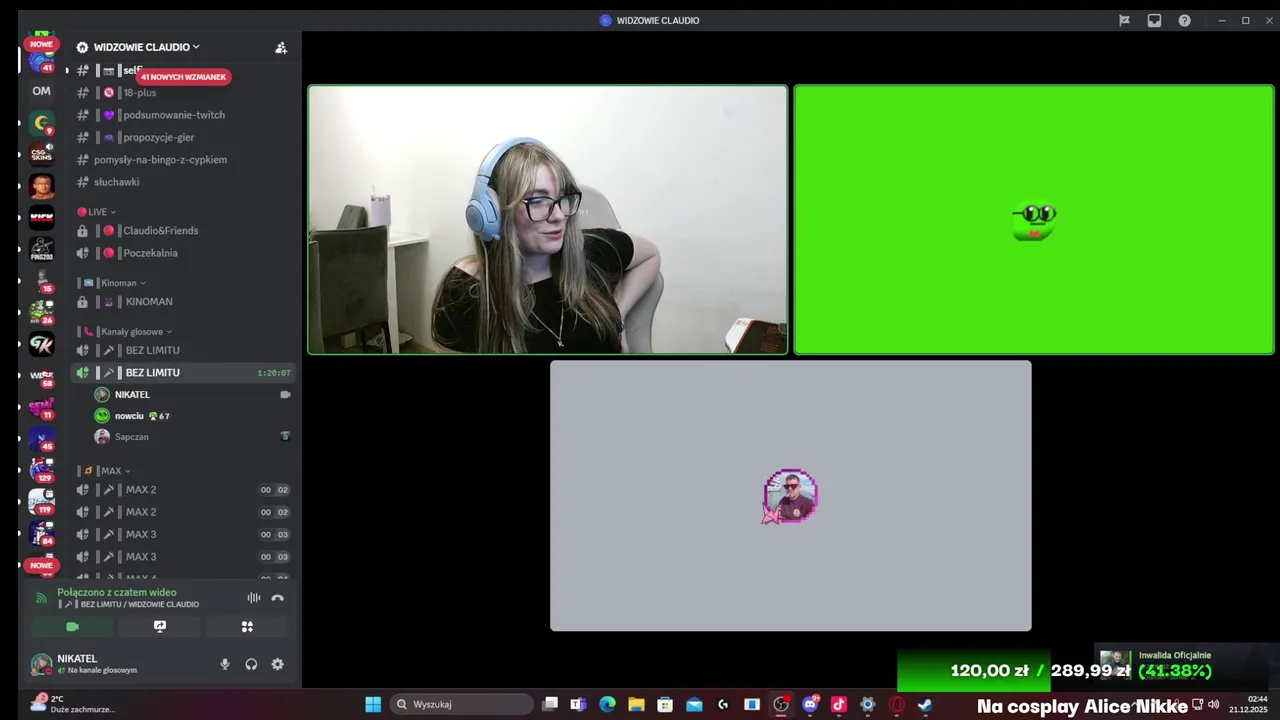Open the share screen button
This screenshot has width=1280, height=720.
click(x=160, y=627)
